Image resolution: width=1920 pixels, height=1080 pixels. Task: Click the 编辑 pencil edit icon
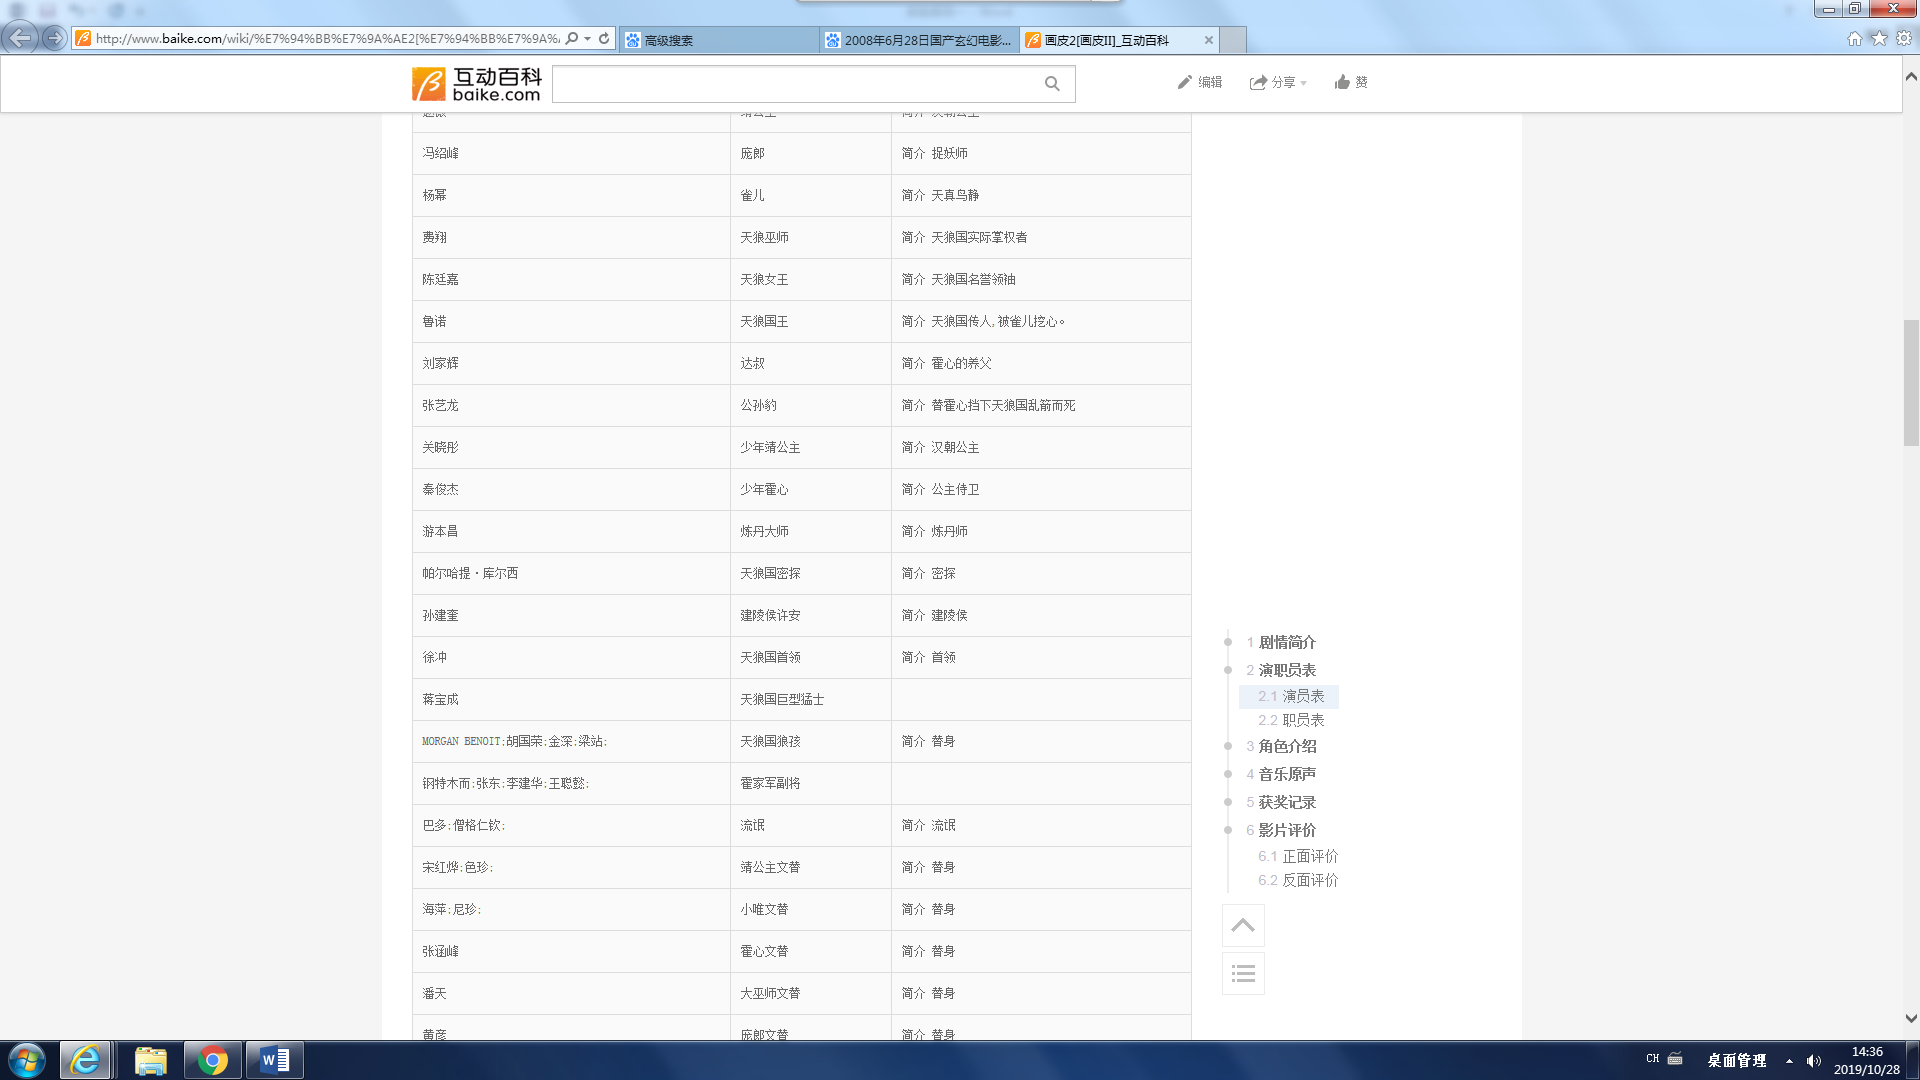coord(1185,82)
